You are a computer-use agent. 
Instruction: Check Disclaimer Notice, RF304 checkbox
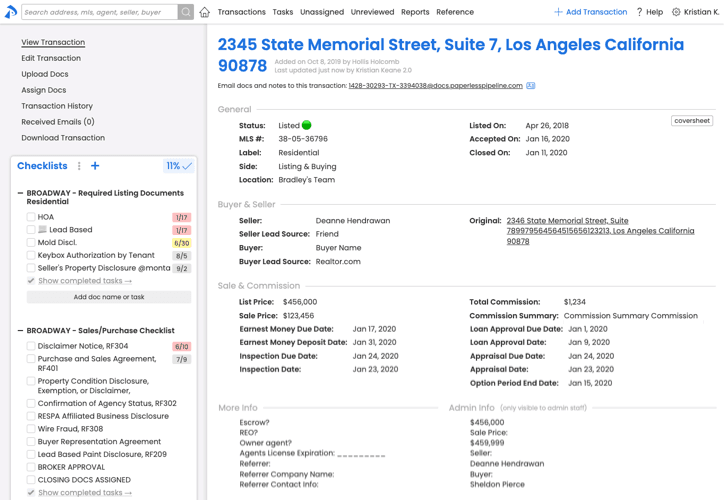(x=31, y=346)
